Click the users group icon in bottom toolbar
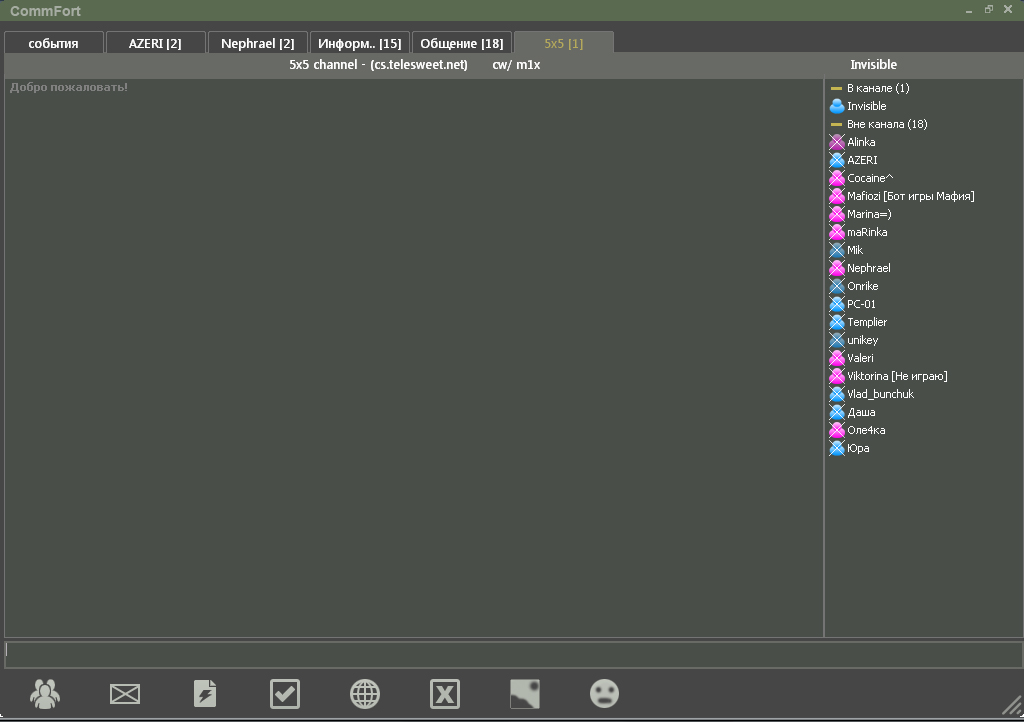Viewport: 1024px width, 722px height. coord(45,693)
